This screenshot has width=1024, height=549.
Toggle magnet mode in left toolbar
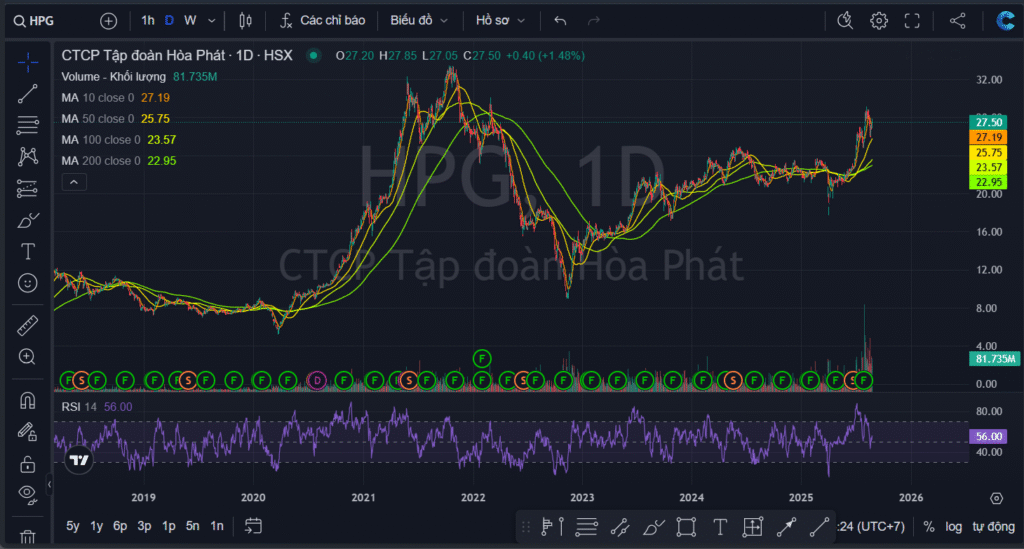click(x=28, y=400)
